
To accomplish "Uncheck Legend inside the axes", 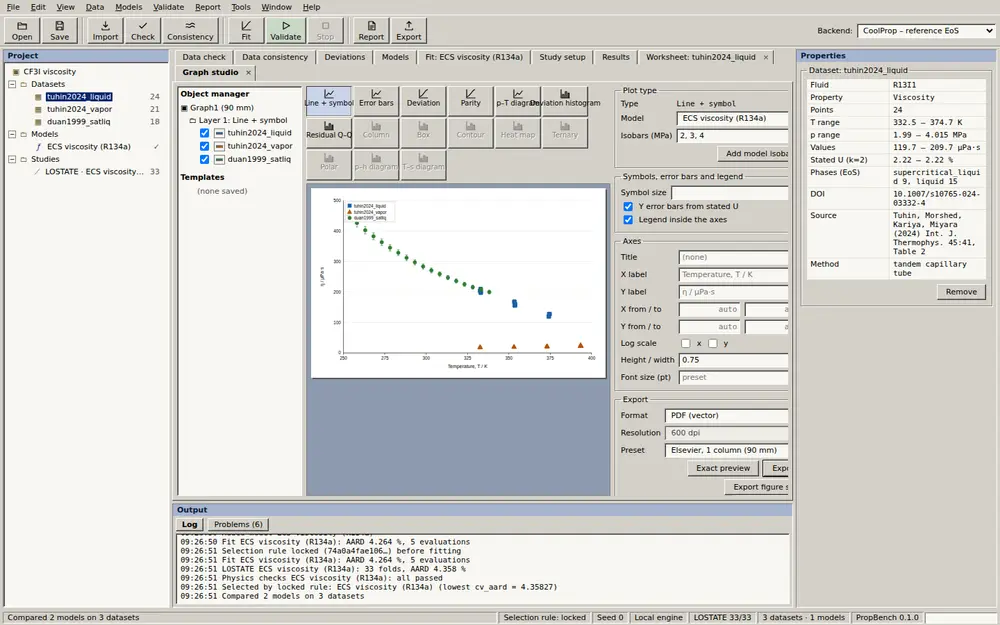I will point(628,220).
